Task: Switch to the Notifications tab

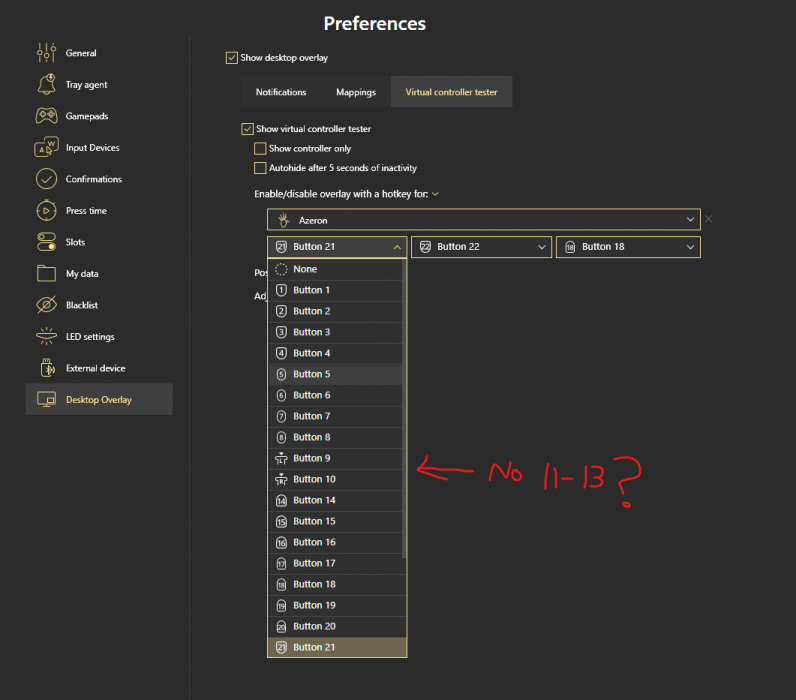Action: coord(281,92)
